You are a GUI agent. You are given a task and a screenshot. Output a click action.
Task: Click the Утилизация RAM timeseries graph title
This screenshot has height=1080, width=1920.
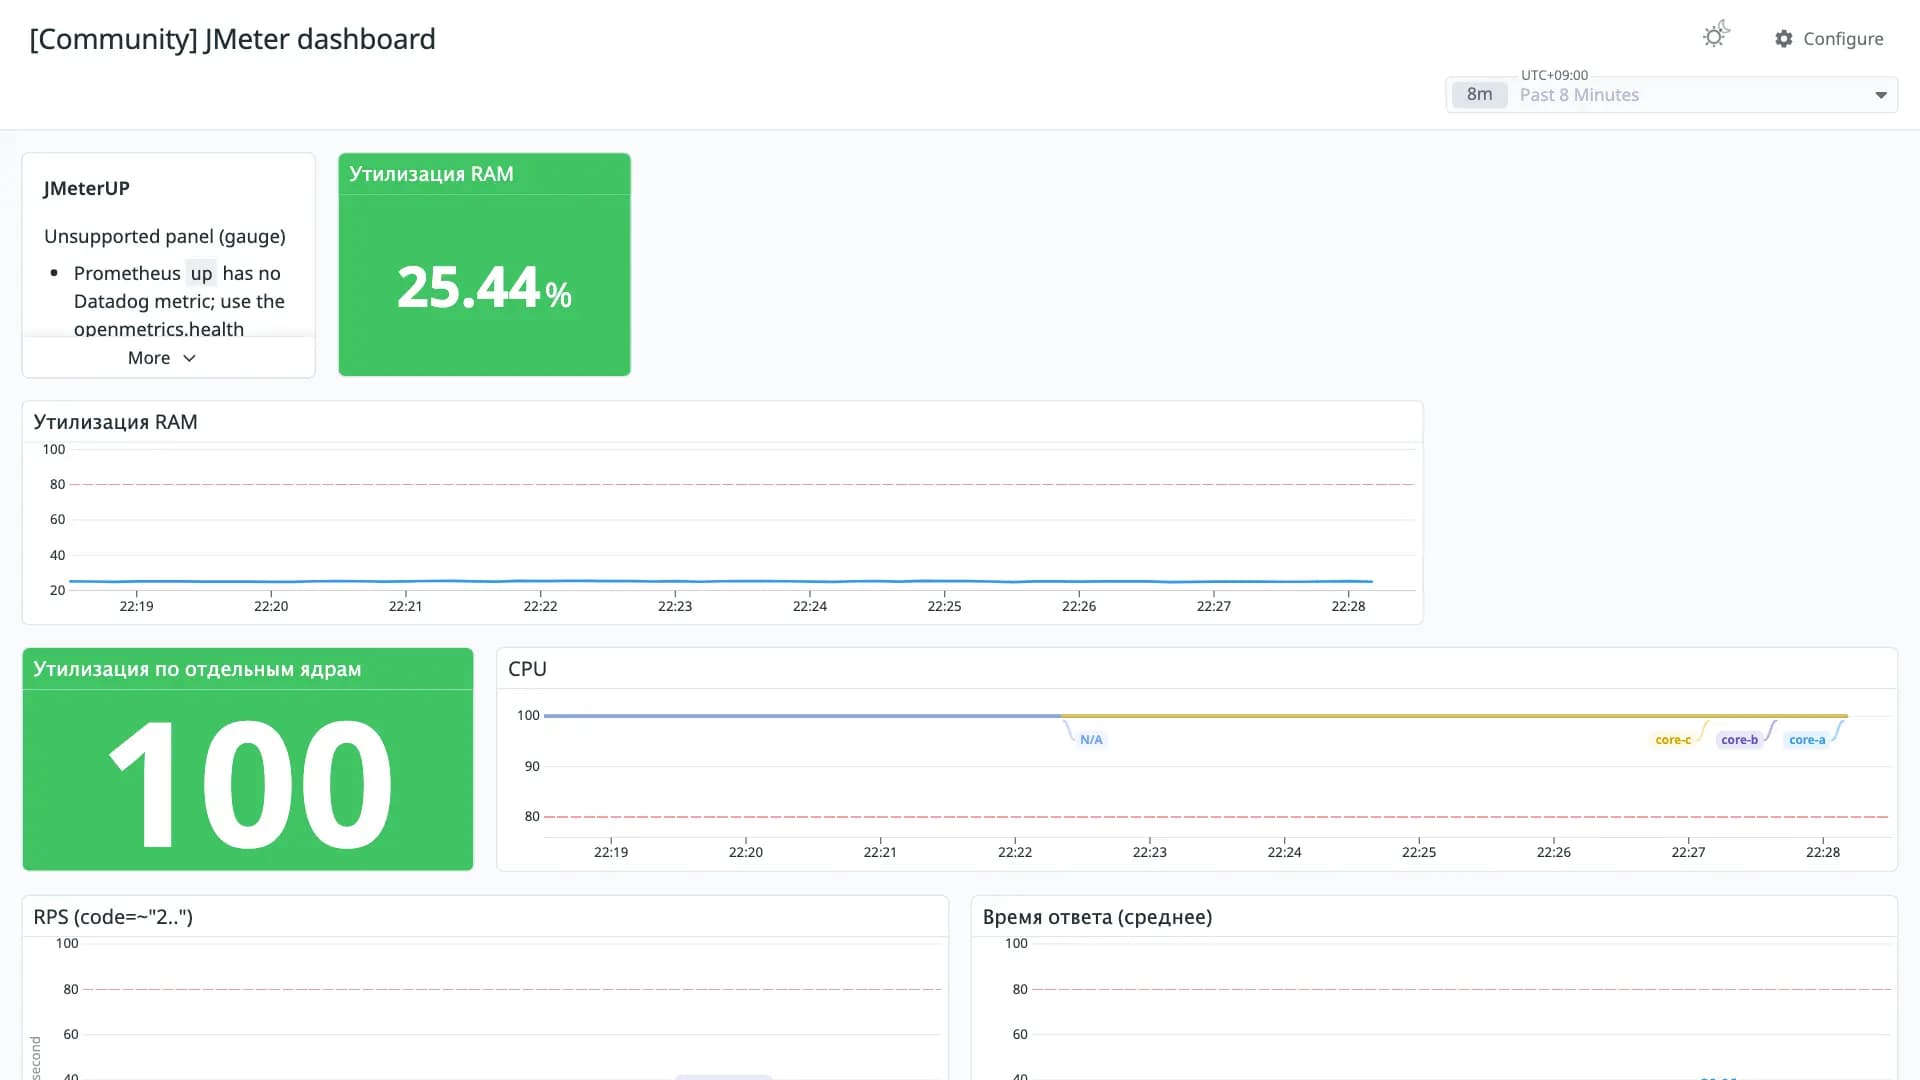point(116,422)
